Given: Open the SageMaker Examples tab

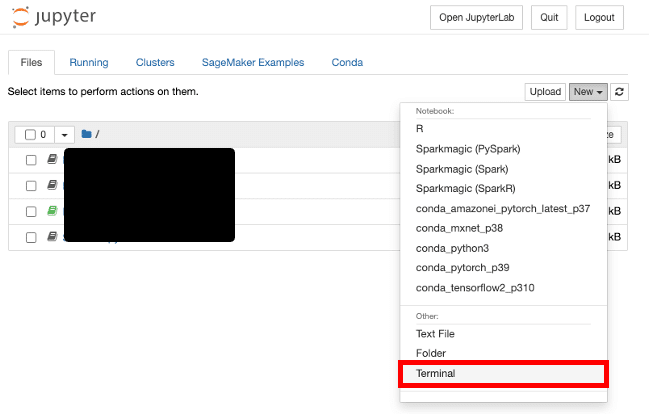Looking at the screenshot, I should [253, 63].
